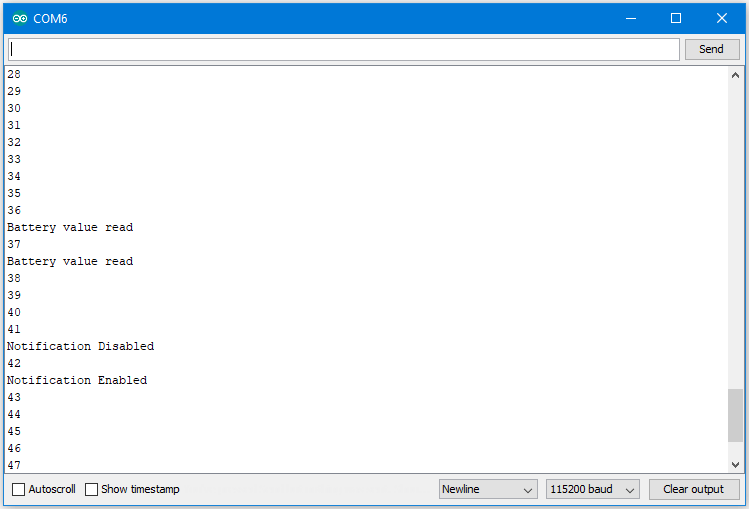Click the vertical scrollbar thumb
The height and width of the screenshot is (509, 749).
735,415
